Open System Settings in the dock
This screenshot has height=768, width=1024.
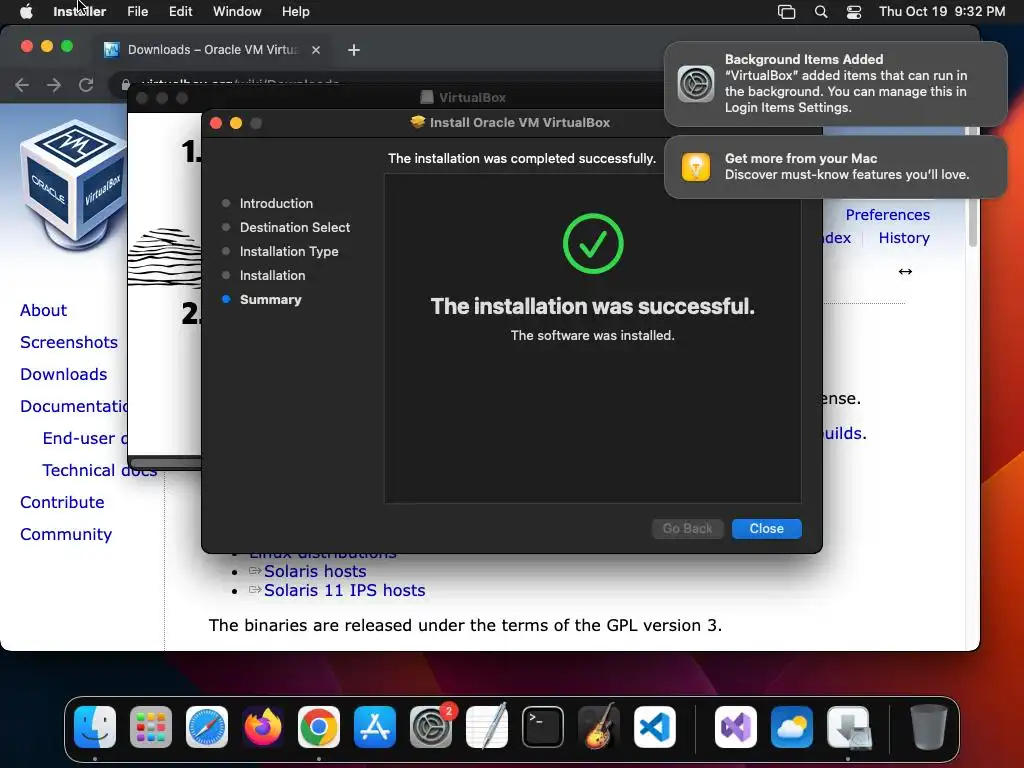point(431,727)
